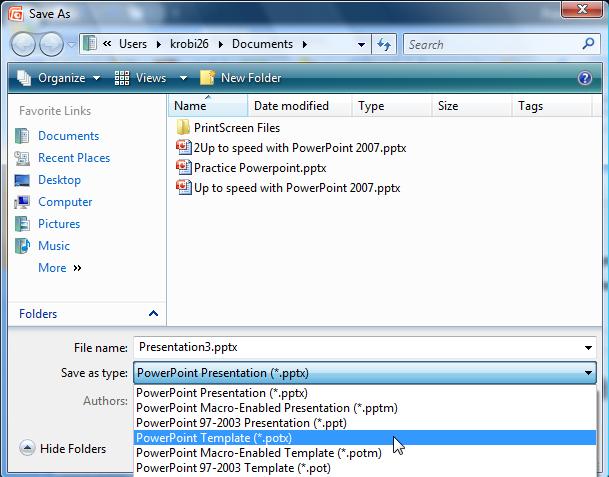Select 2Up to speed with PowerPoint 2007.pptx

[x=300, y=148]
